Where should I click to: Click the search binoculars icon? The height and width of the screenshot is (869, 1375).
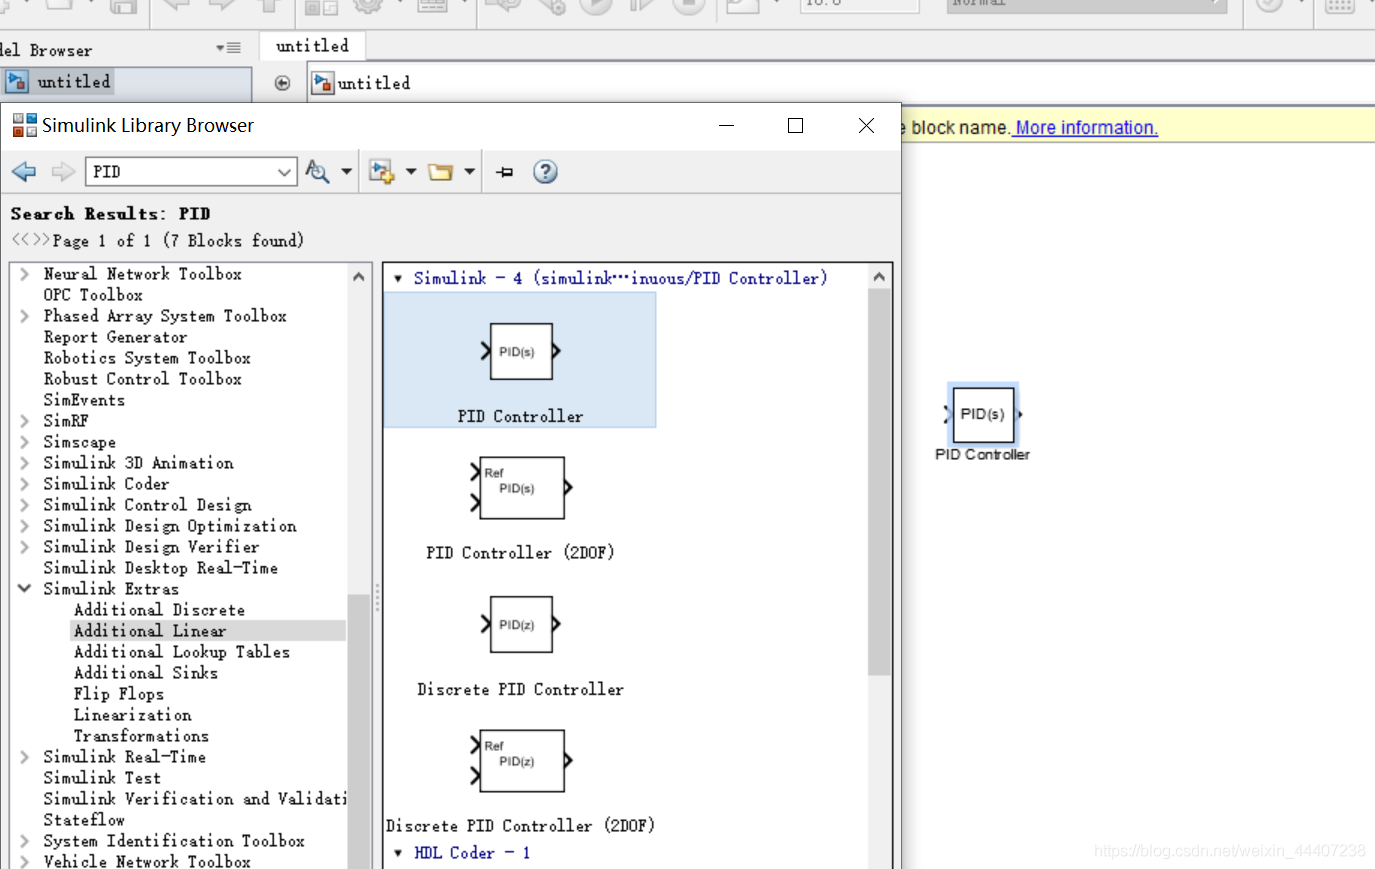click(317, 172)
